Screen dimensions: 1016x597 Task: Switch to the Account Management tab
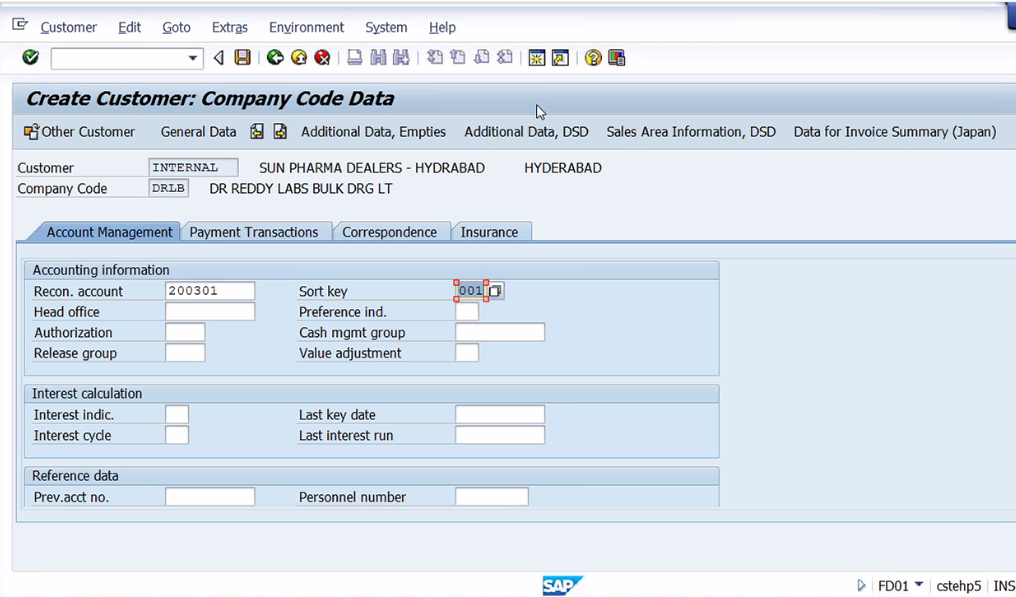tap(109, 232)
